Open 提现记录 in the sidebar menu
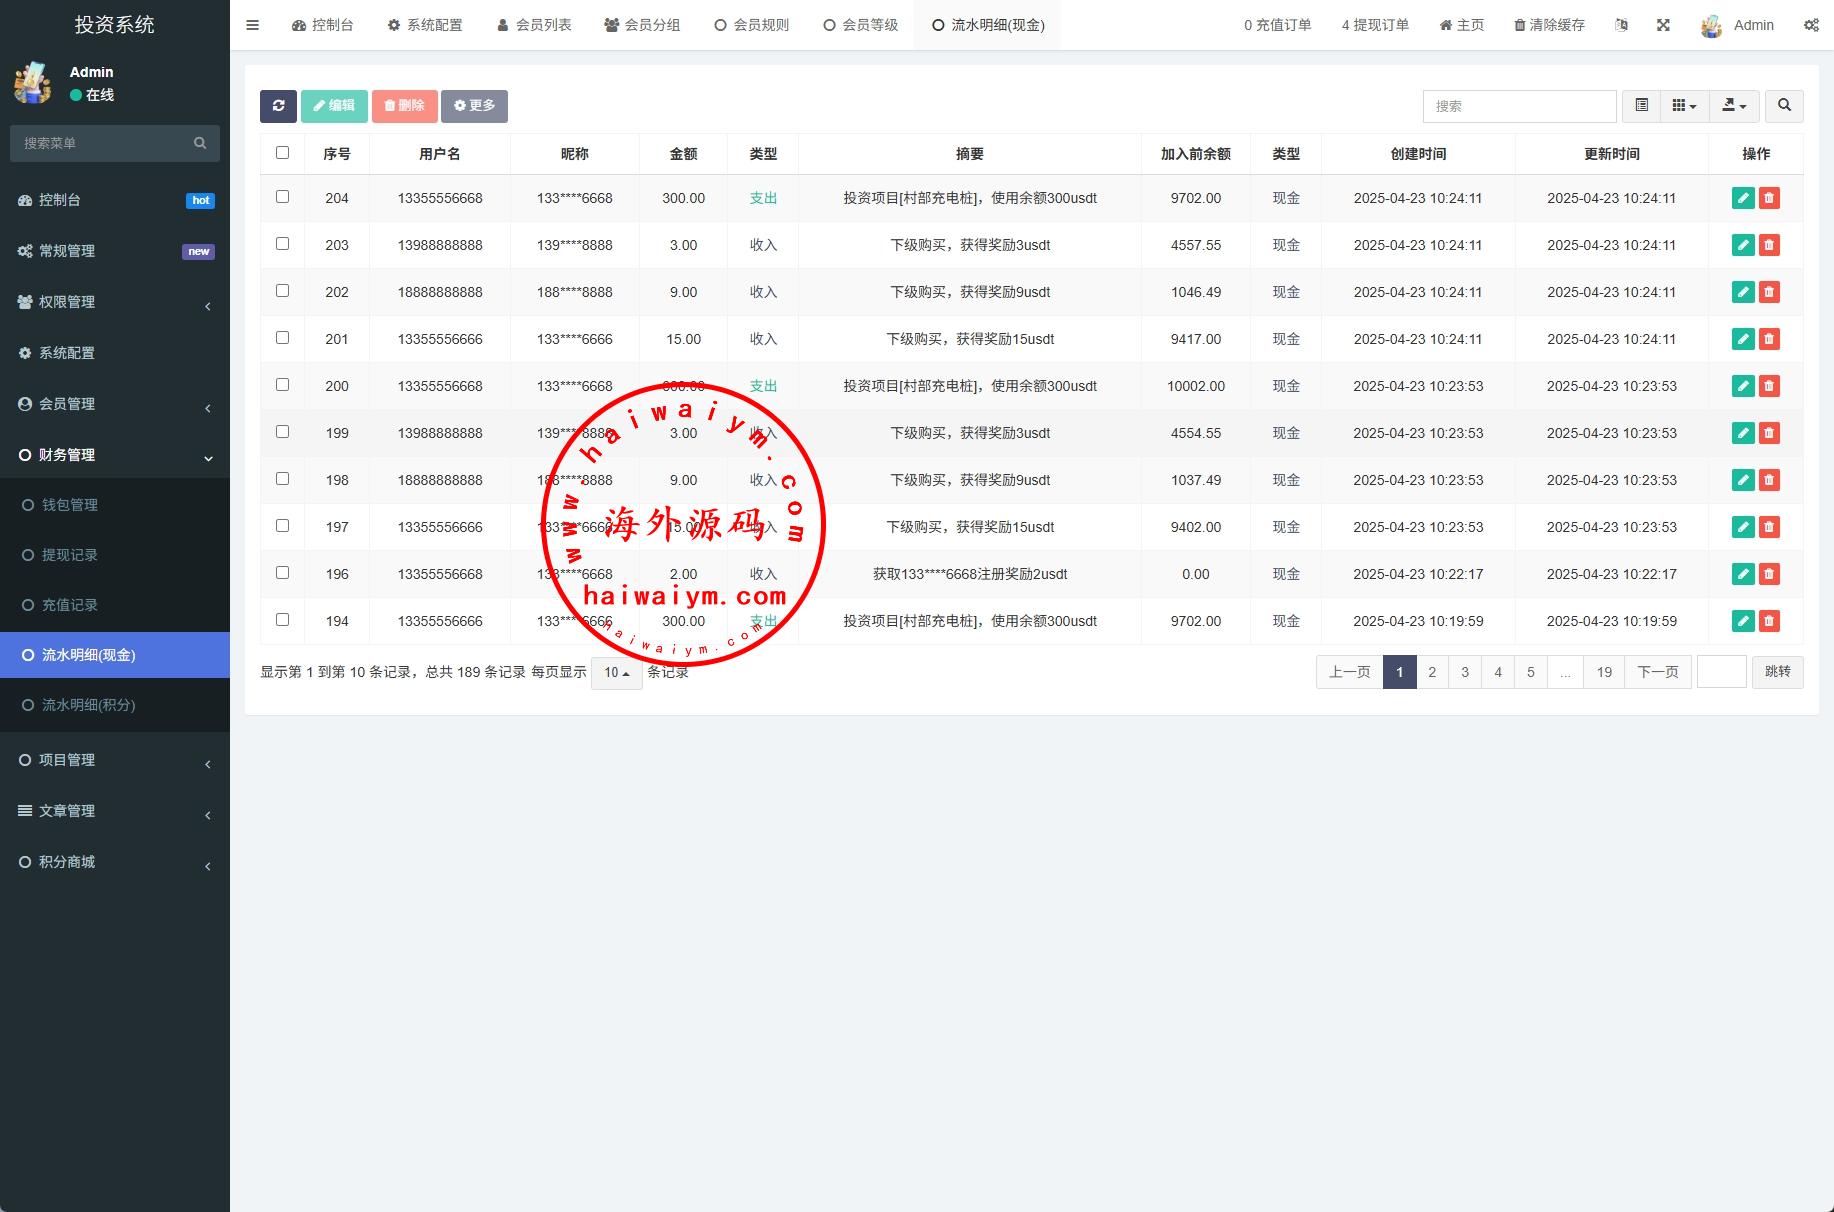Viewport: 1834px width, 1212px height. pos(70,555)
